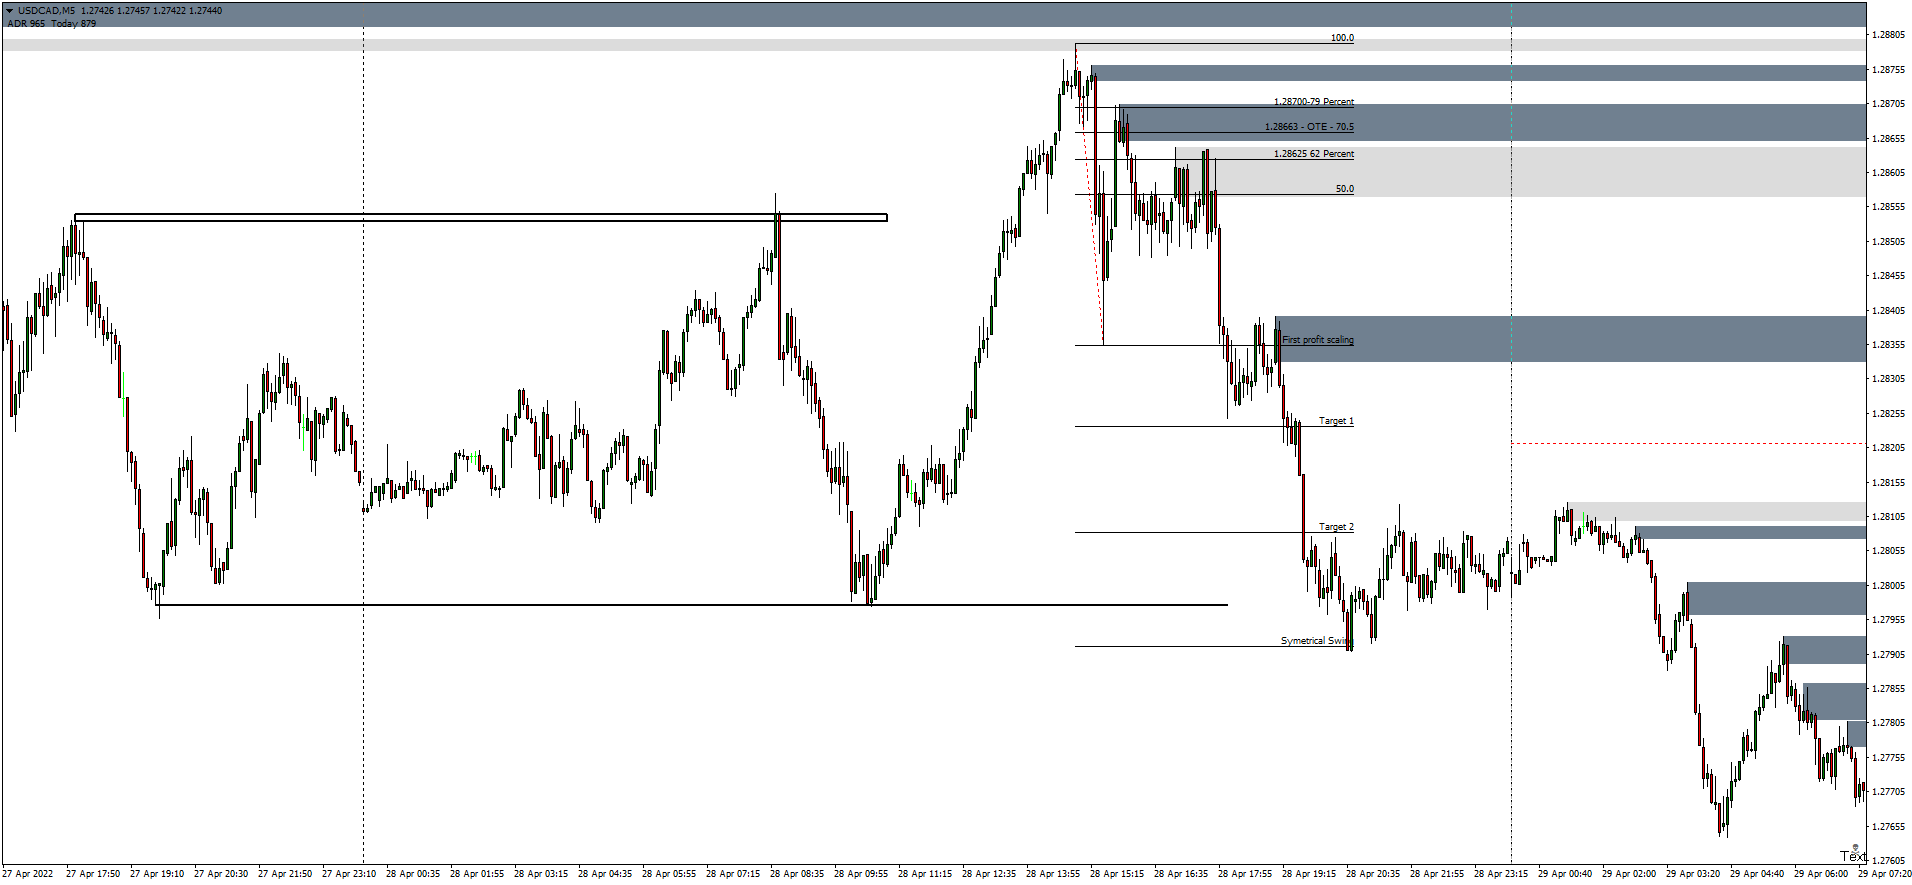Select the 50.0 Fibonacci level label
The height and width of the screenshot is (885, 1912).
click(x=1345, y=189)
